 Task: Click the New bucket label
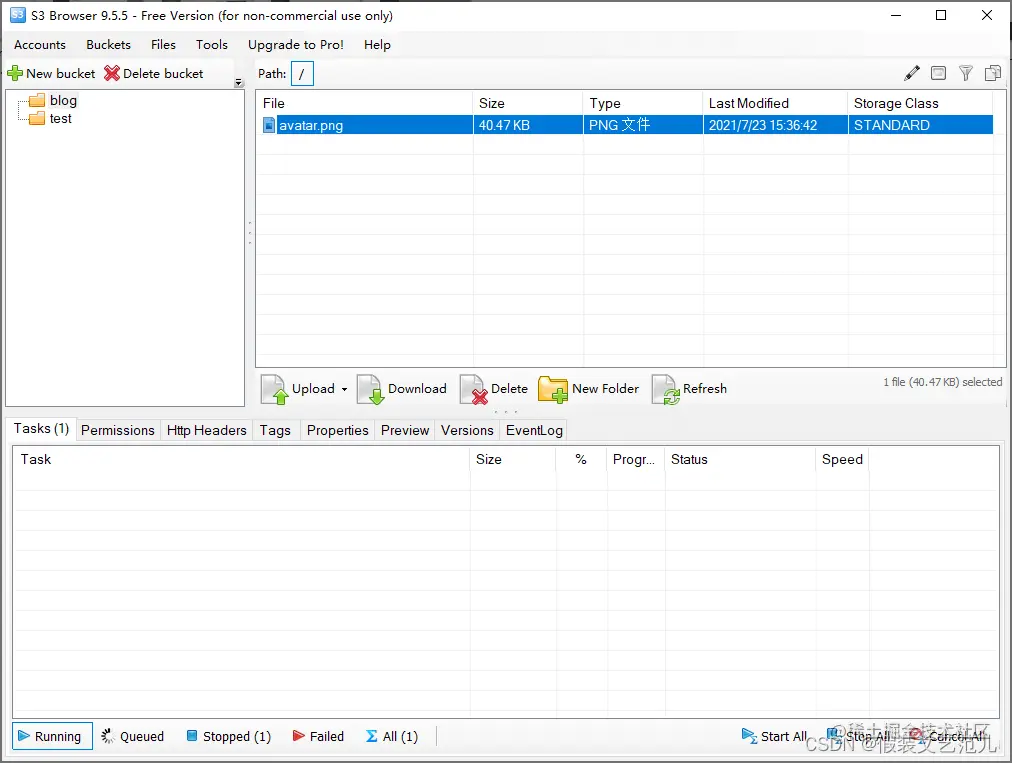point(61,74)
